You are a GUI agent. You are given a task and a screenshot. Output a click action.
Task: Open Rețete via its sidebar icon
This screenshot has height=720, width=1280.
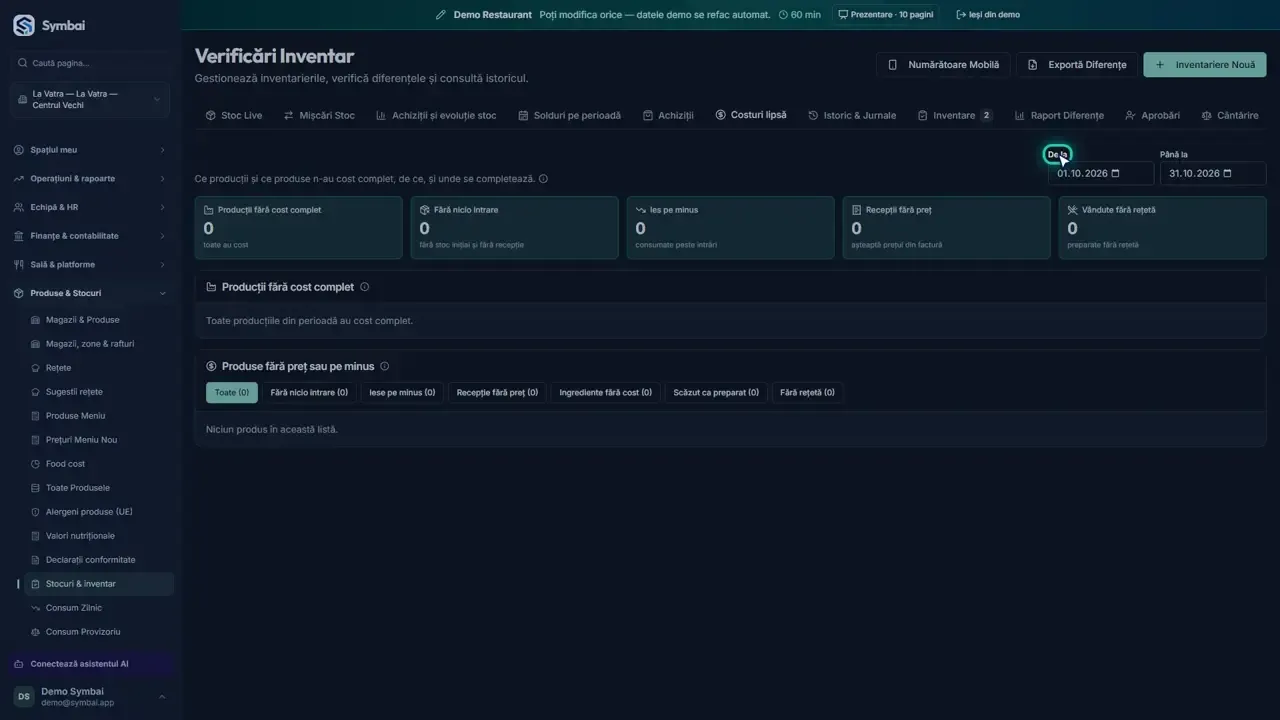(x=36, y=368)
